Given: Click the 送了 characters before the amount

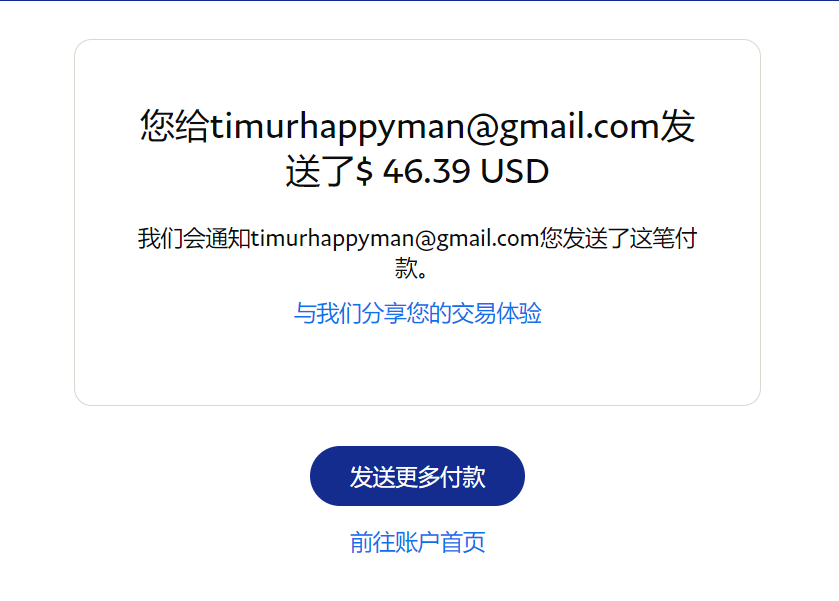Looking at the screenshot, I should (x=321, y=171).
